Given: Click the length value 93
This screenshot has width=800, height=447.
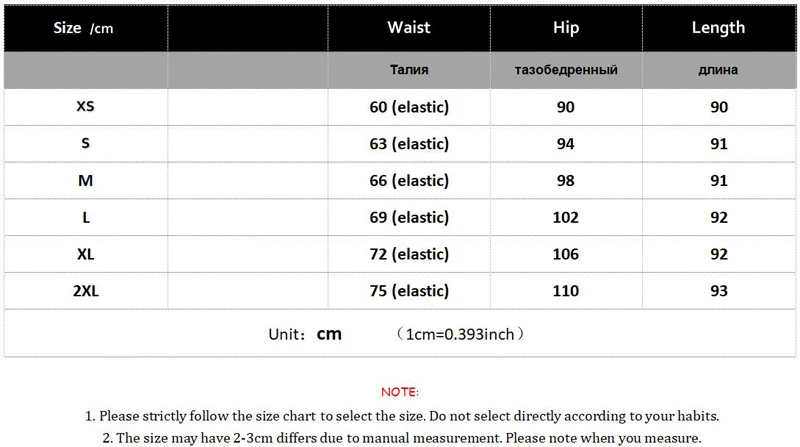Looking at the screenshot, I should coord(719,291).
